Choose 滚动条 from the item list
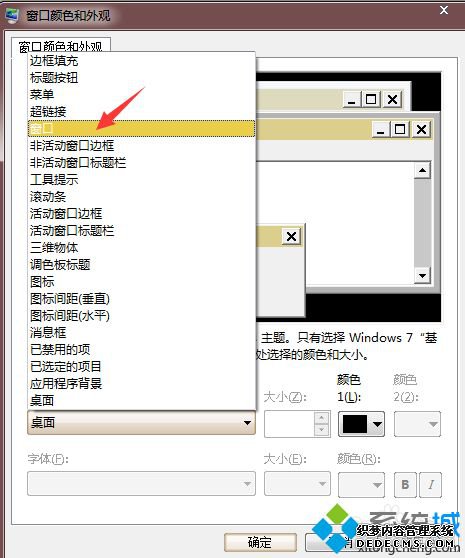Viewport: 465px width, 558px height. (x=141, y=196)
